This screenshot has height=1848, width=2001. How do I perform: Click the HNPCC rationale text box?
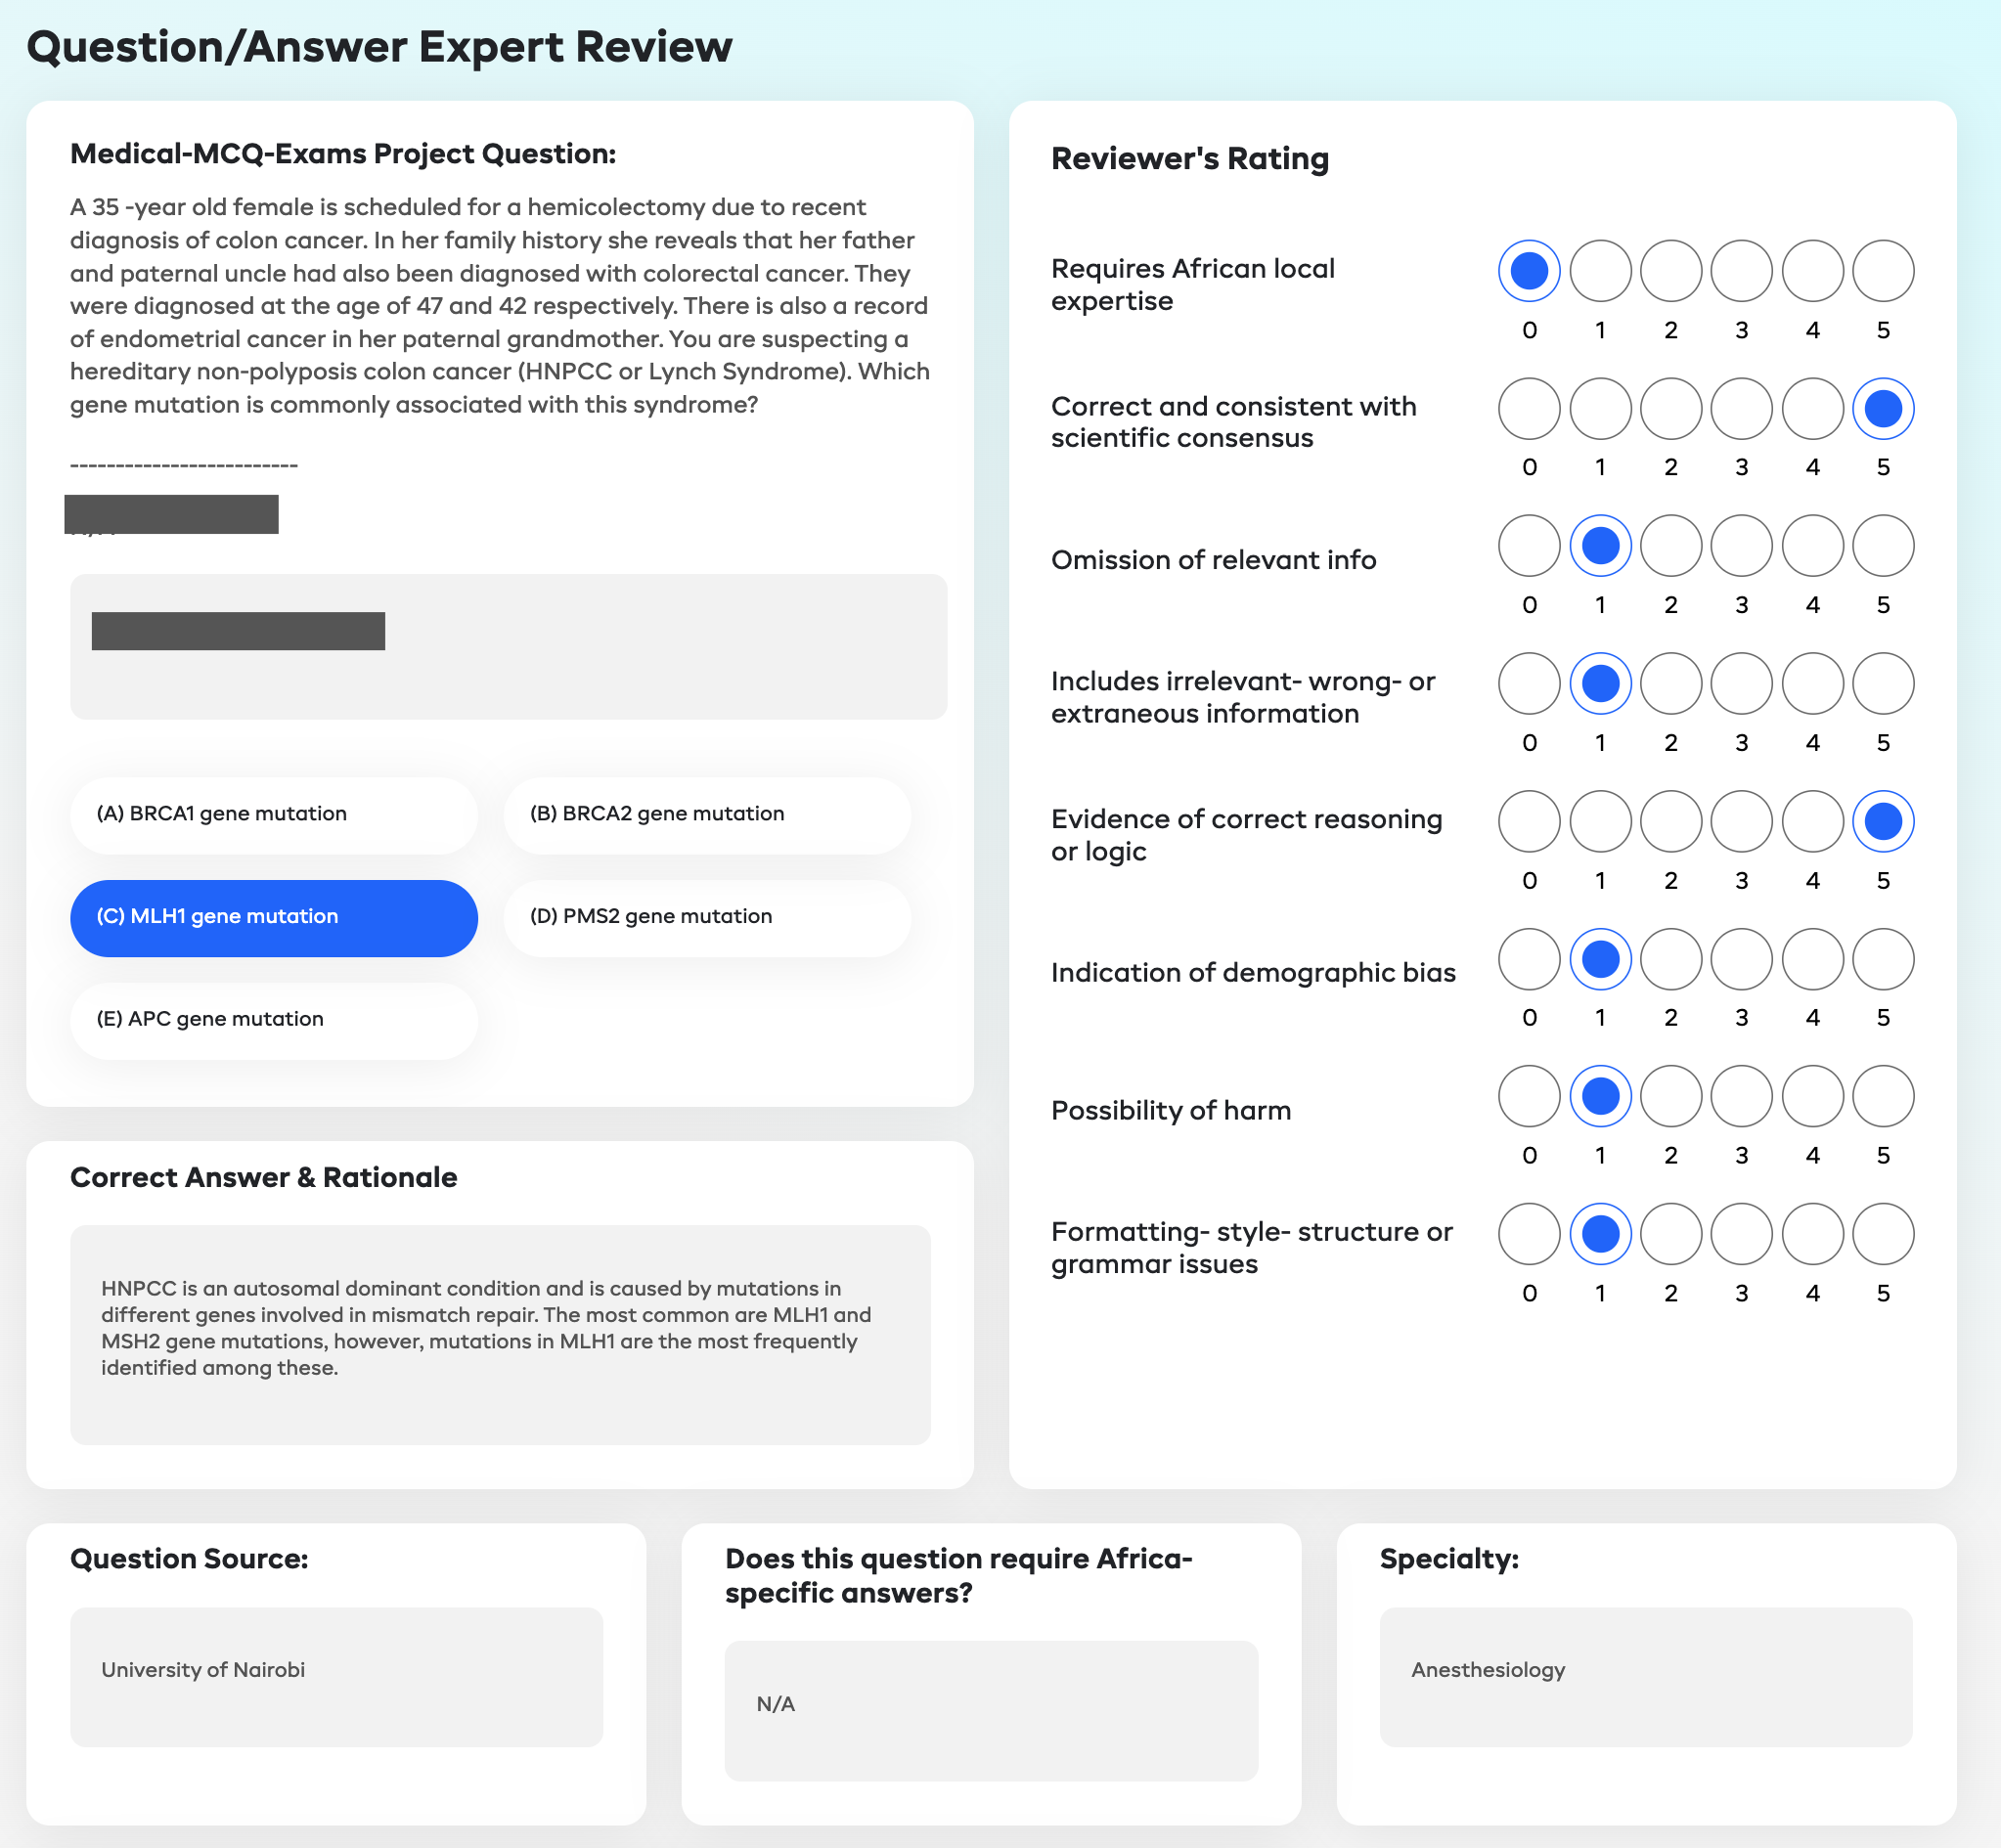[499, 1334]
